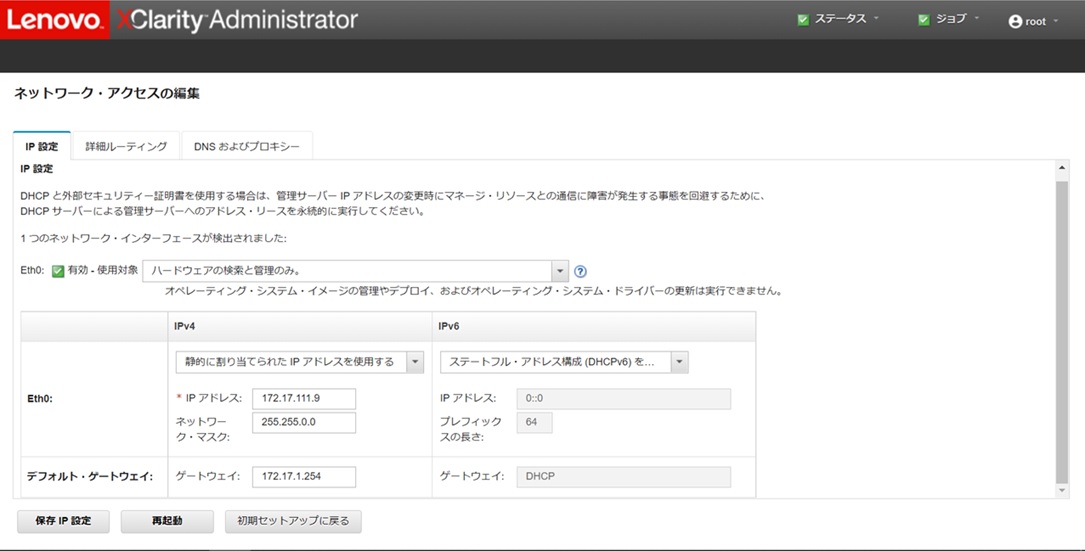Open the IPv4 address method dropdown
The width and height of the screenshot is (1085, 551).
click(415, 361)
